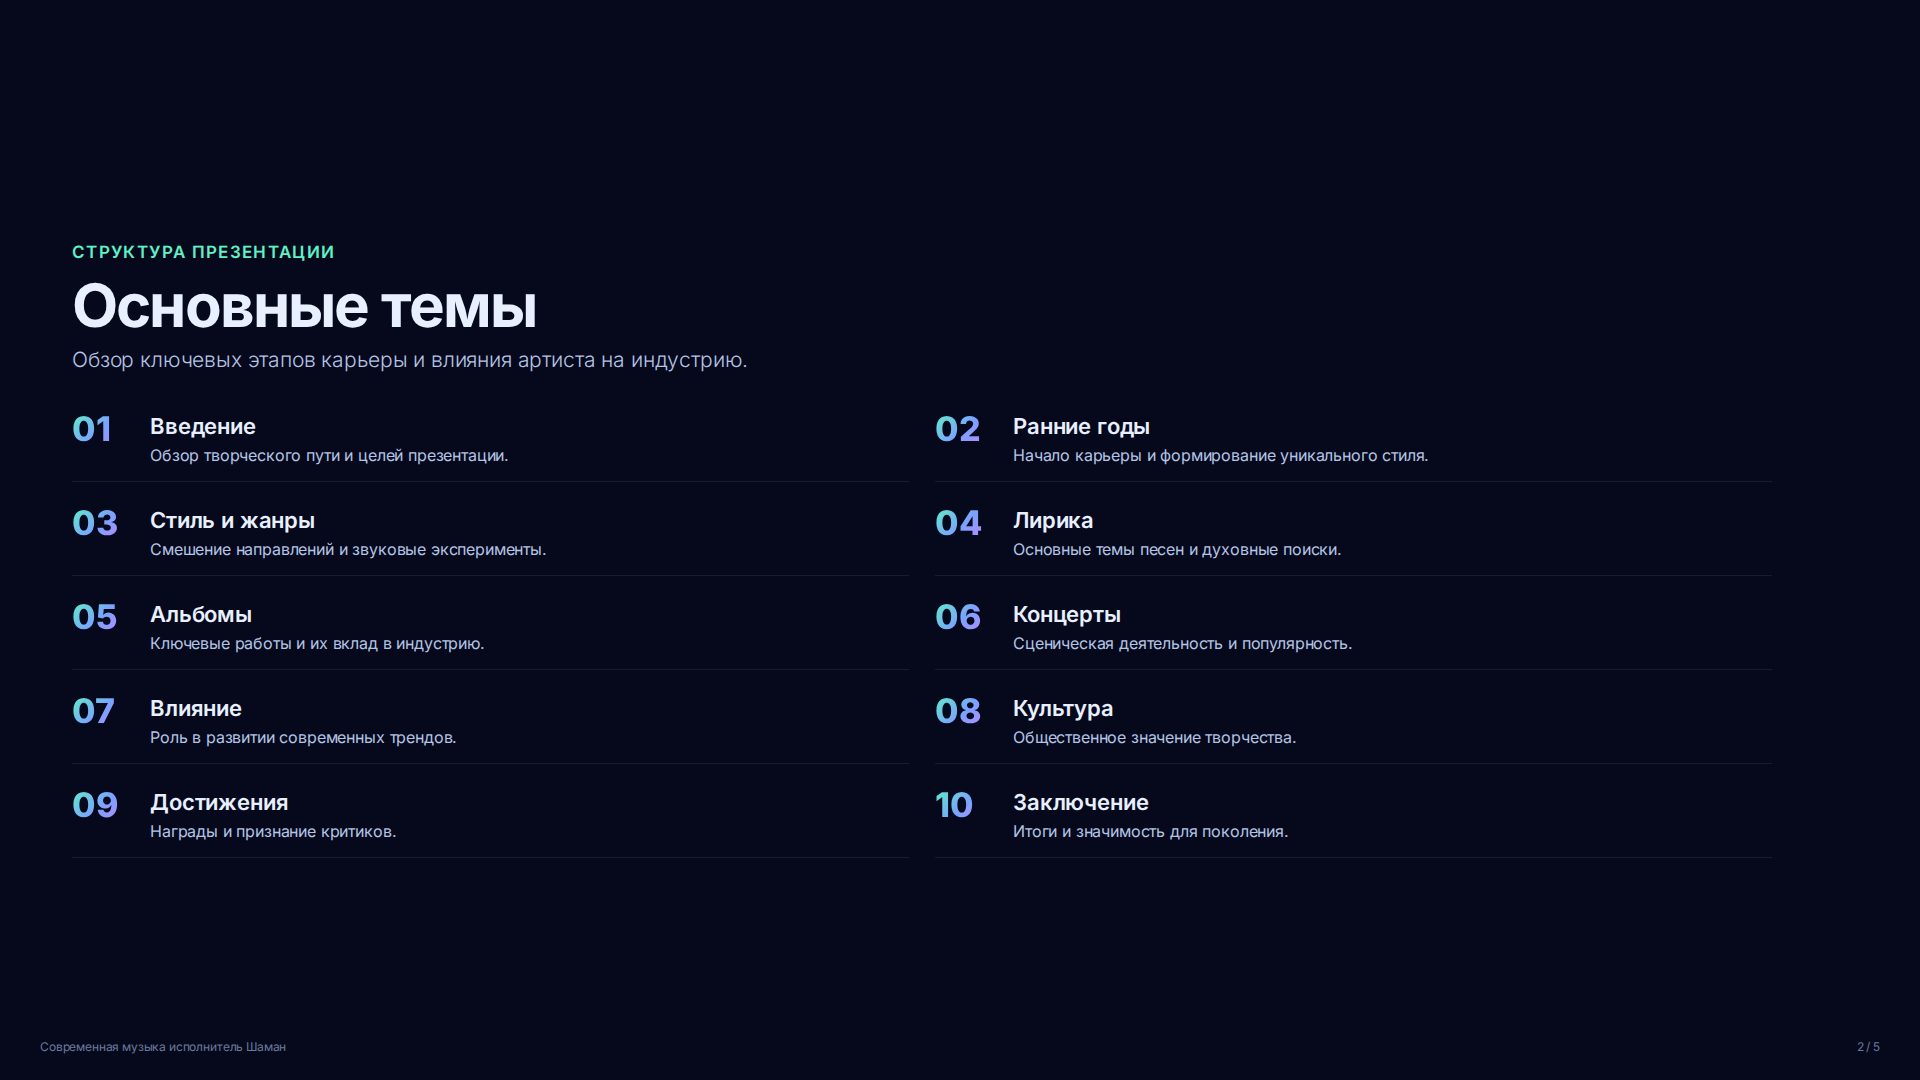Click the 'Влияние' title
This screenshot has width=1920, height=1080.
tap(196, 709)
